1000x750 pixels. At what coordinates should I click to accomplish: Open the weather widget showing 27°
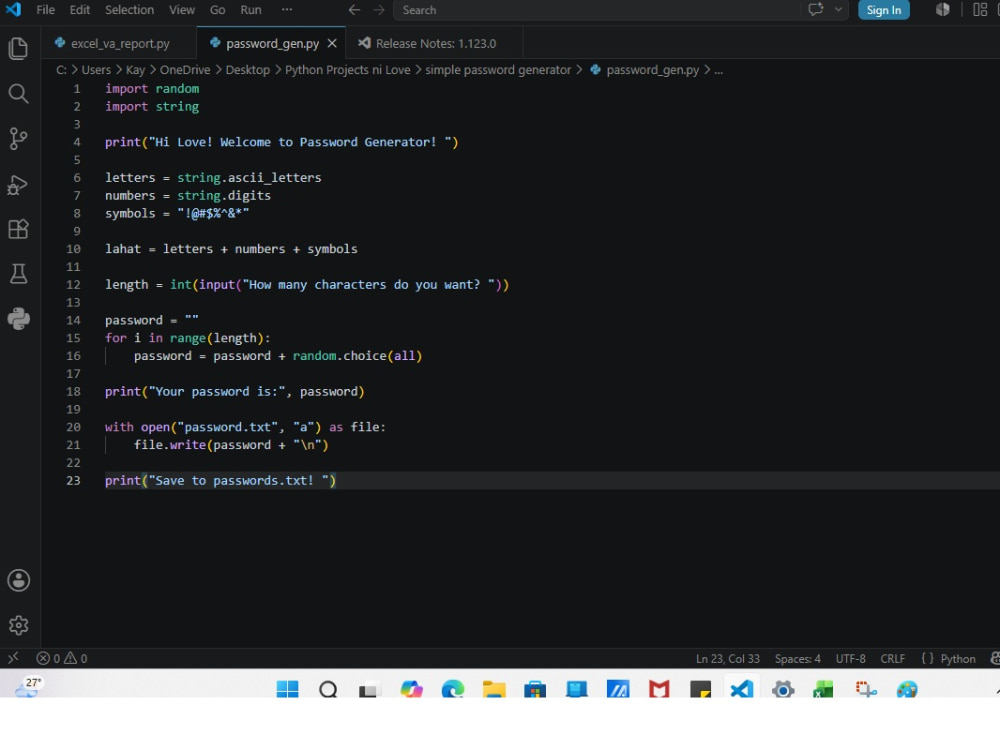[28, 686]
